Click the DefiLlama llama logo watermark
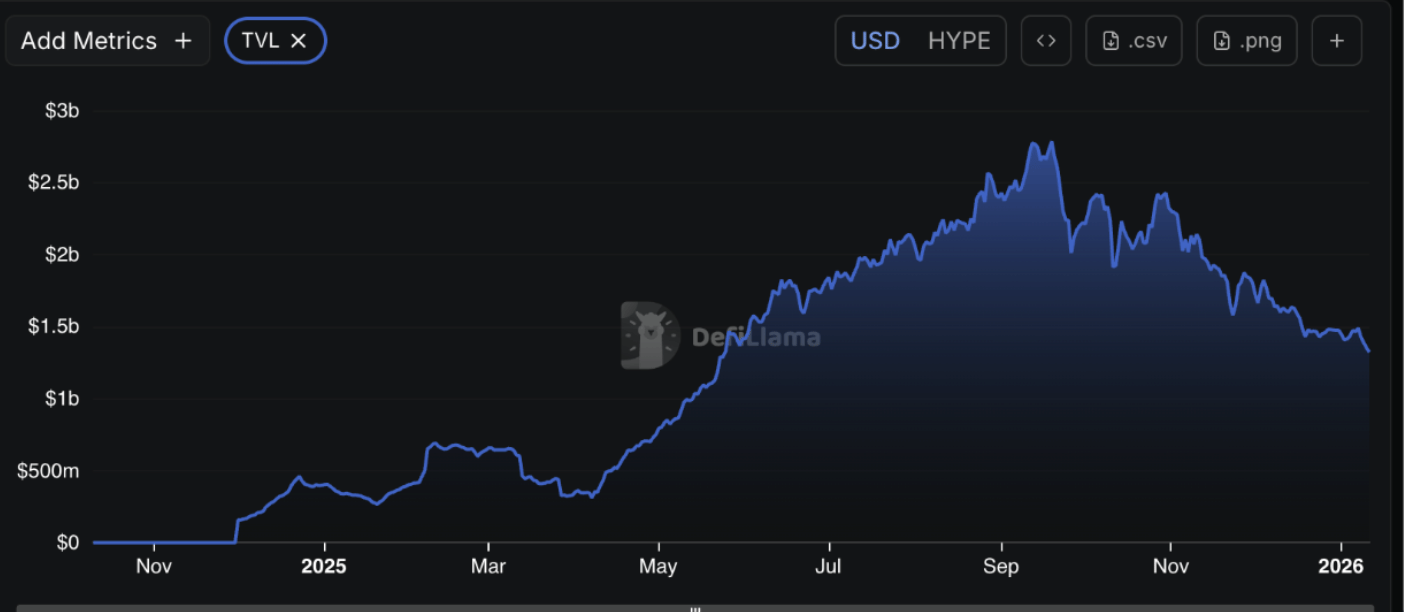The height and width of the screenshot is (612, 1406). pos(649,336)
